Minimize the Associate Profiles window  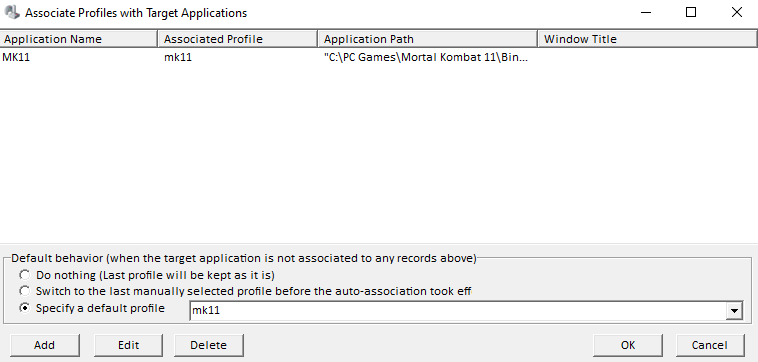646,13
